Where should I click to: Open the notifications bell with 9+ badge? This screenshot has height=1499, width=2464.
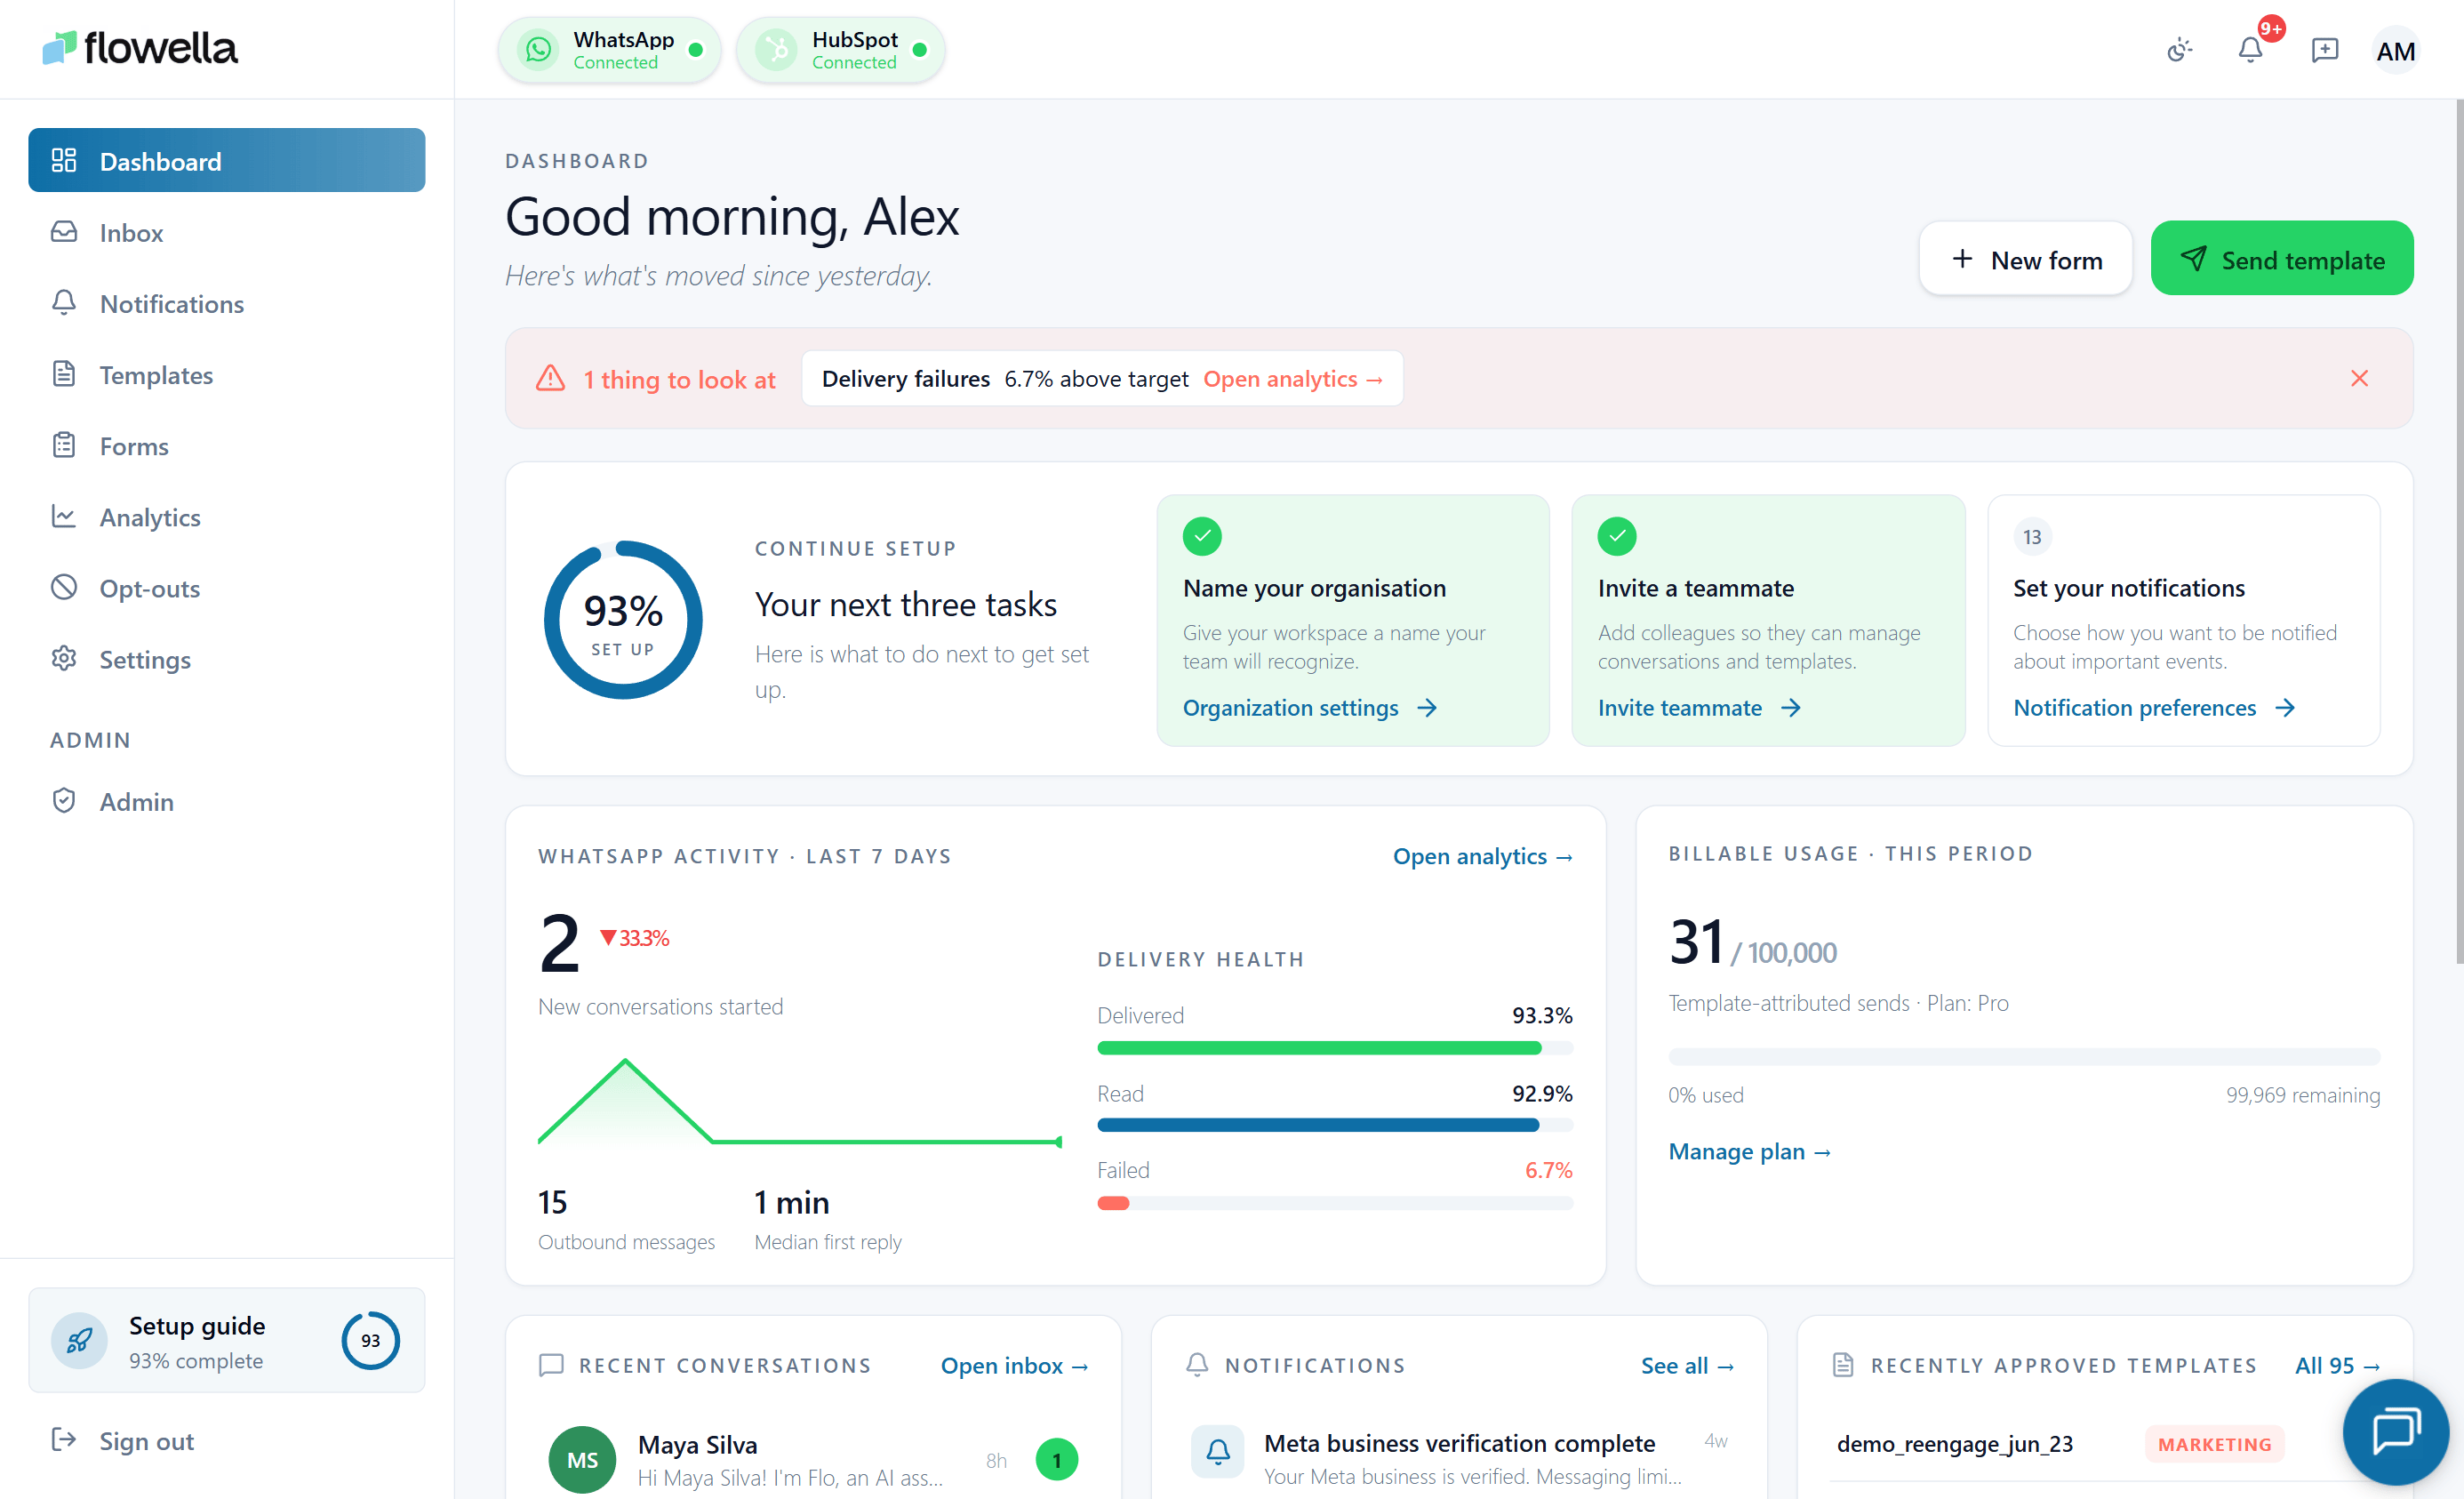click(x=2250, y=50)
